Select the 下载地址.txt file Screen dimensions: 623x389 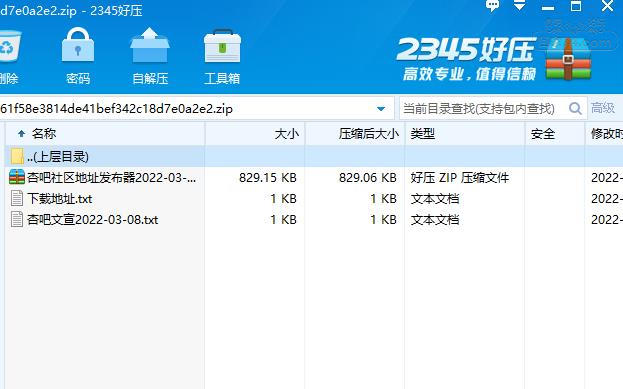(60, 199)
